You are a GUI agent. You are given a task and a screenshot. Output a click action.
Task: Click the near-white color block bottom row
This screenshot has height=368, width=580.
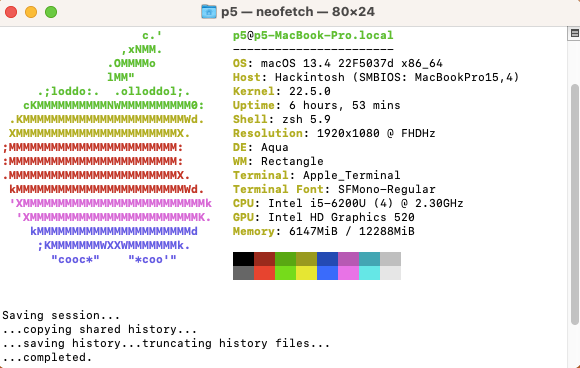tap(390, 273)
